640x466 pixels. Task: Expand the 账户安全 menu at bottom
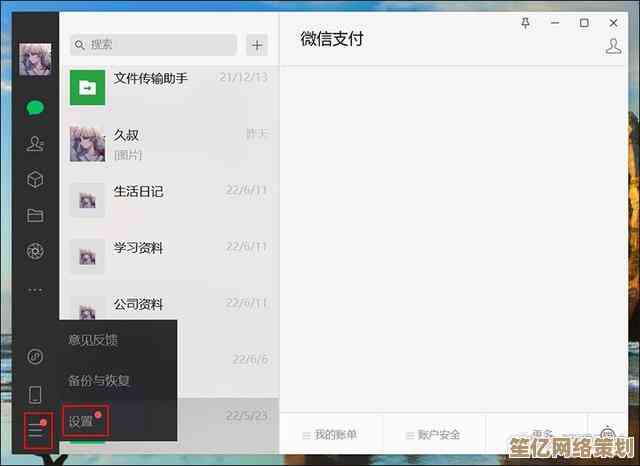point(433,435)
